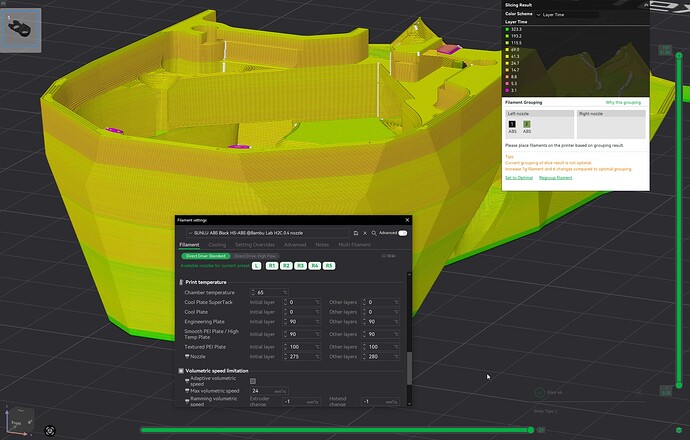Toggle the Advanced switch
690x440 pixels.
(x=403, y=233)
